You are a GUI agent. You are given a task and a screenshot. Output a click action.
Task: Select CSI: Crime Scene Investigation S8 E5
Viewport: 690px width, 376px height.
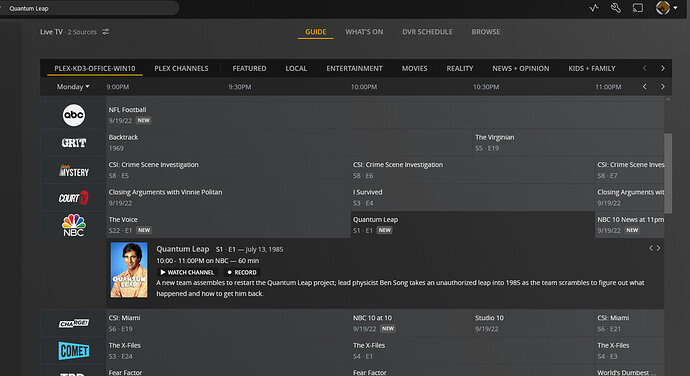point(228,170)
